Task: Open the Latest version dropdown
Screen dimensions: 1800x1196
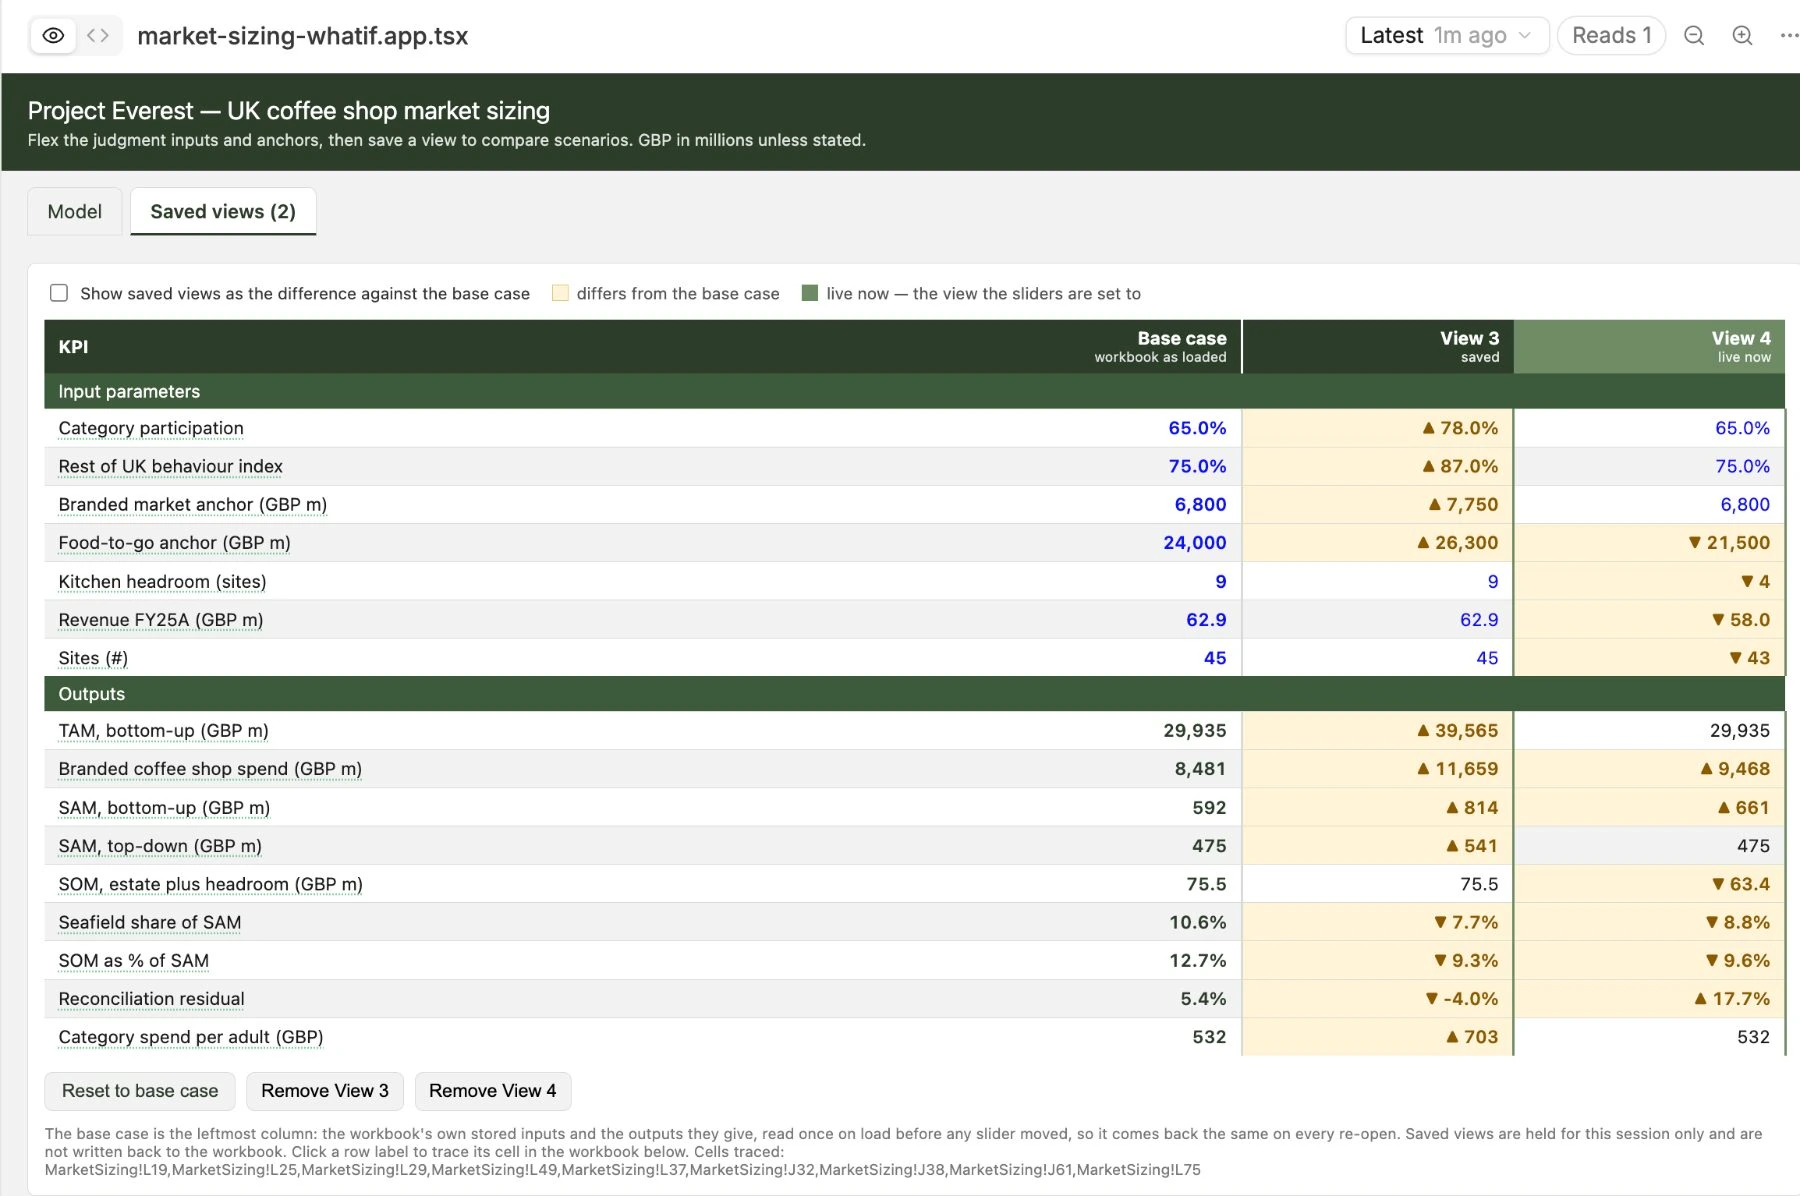Action: pos(1447,36)
